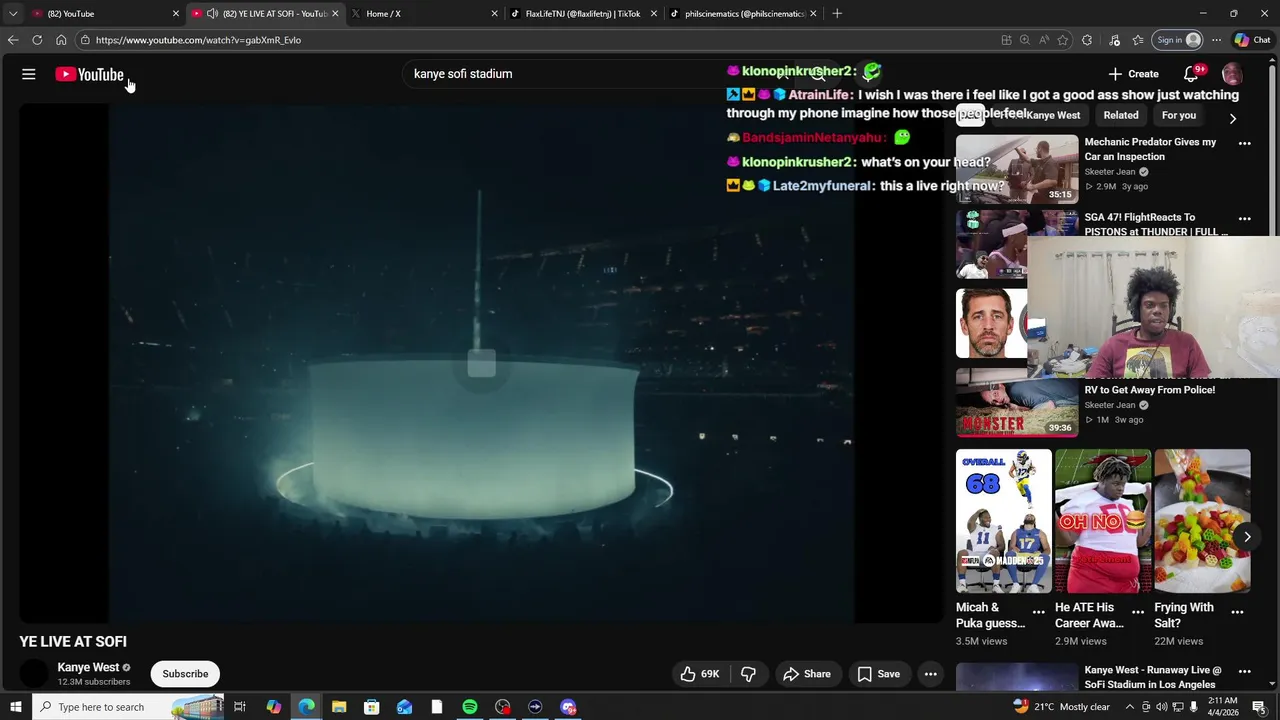The height and width of the screenshot is (720, 1280).
Task: Open Edge settings and more menu
Action: point(1216,40)
